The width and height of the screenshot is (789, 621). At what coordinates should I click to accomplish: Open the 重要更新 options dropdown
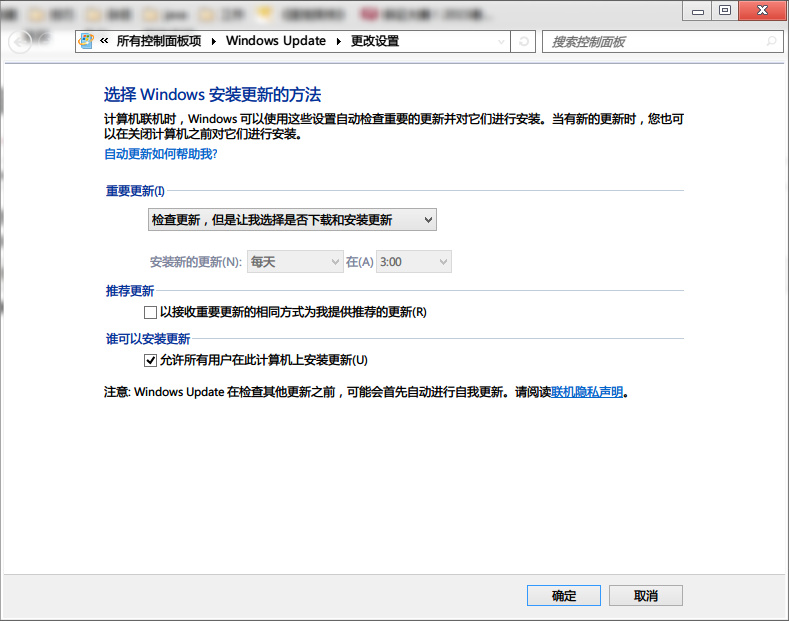(292, 220)
